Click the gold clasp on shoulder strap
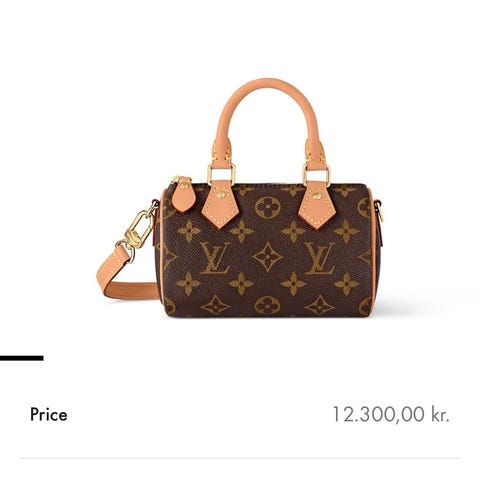 tap(137, 231)
